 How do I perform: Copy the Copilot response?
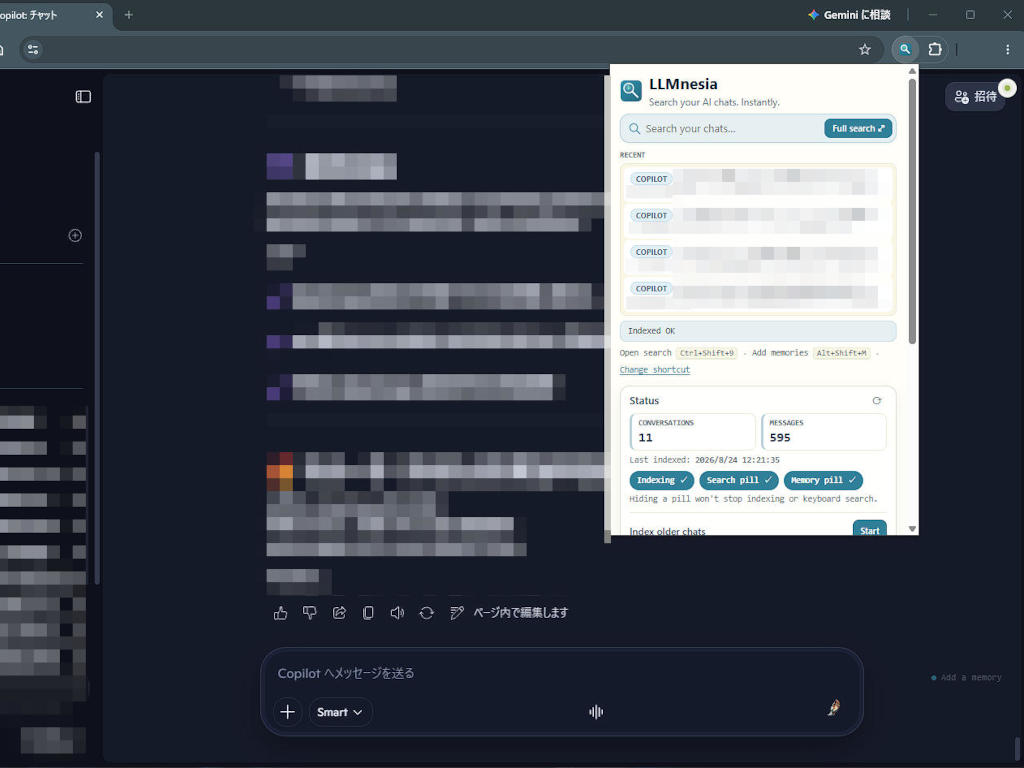tap(368, 613)
